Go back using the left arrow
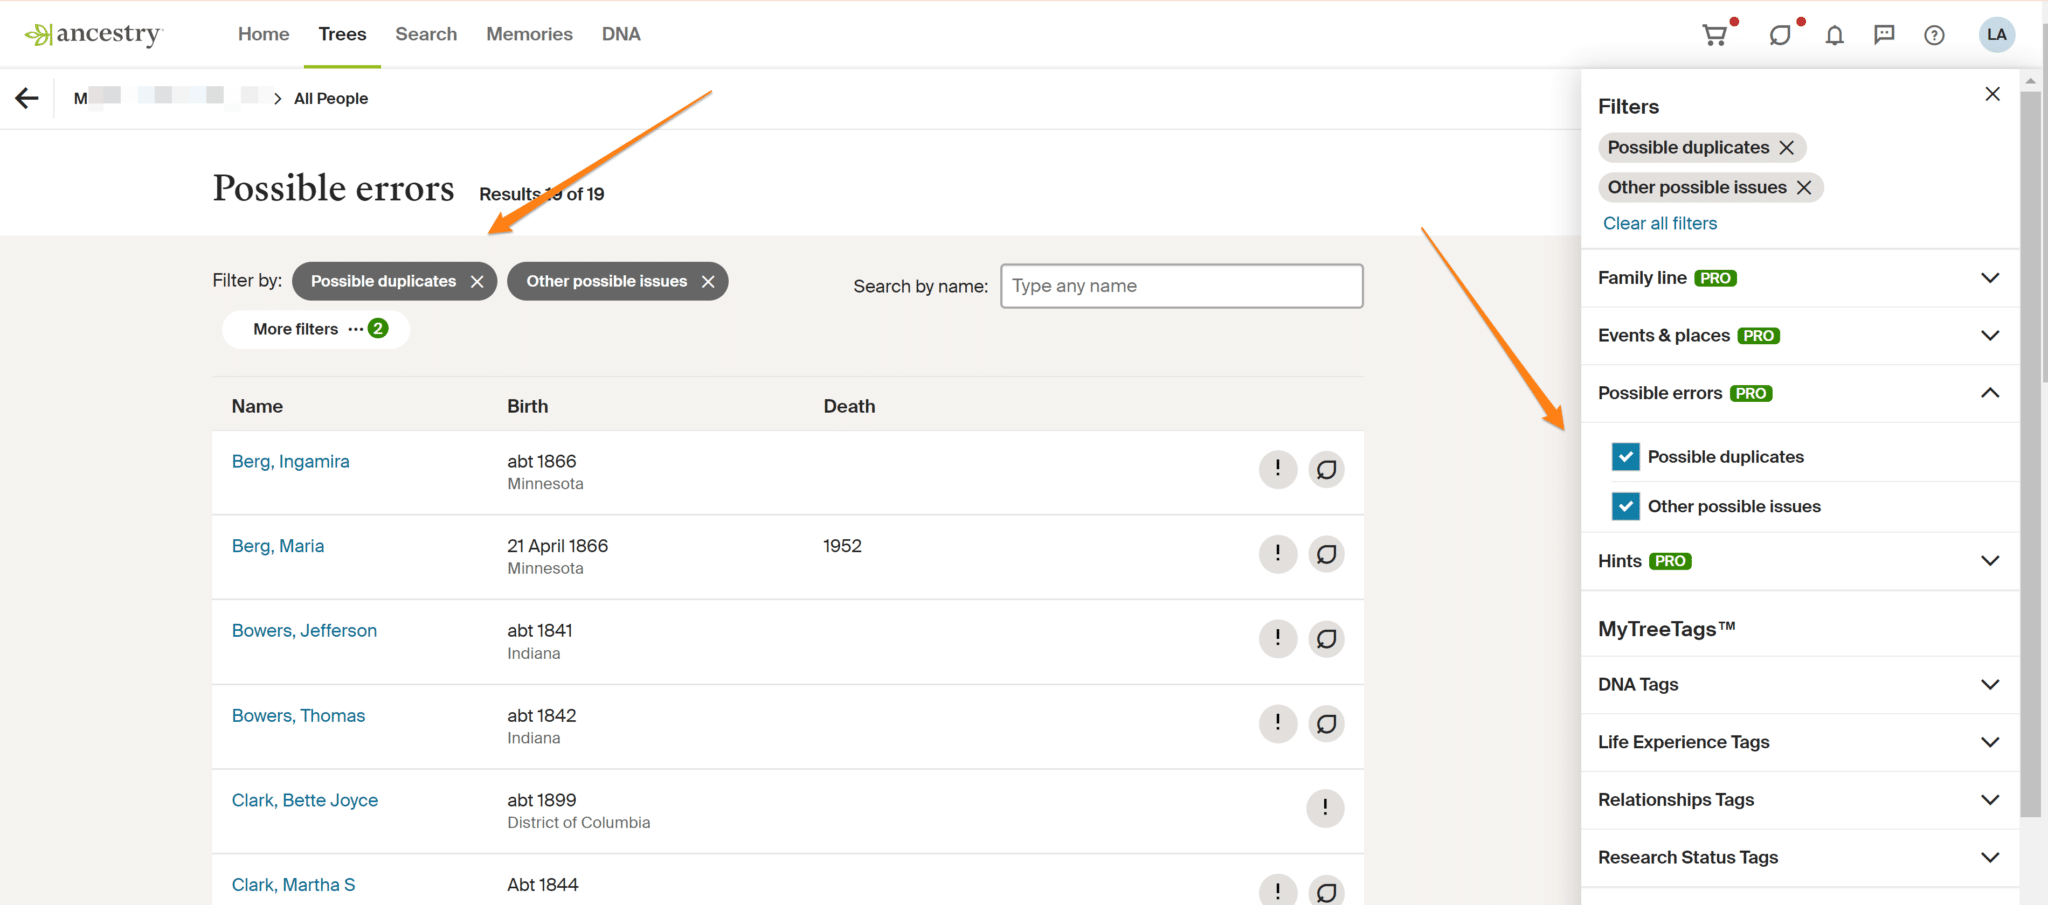The height and width of the screenshot is (905, 2048). pos(27,98)
